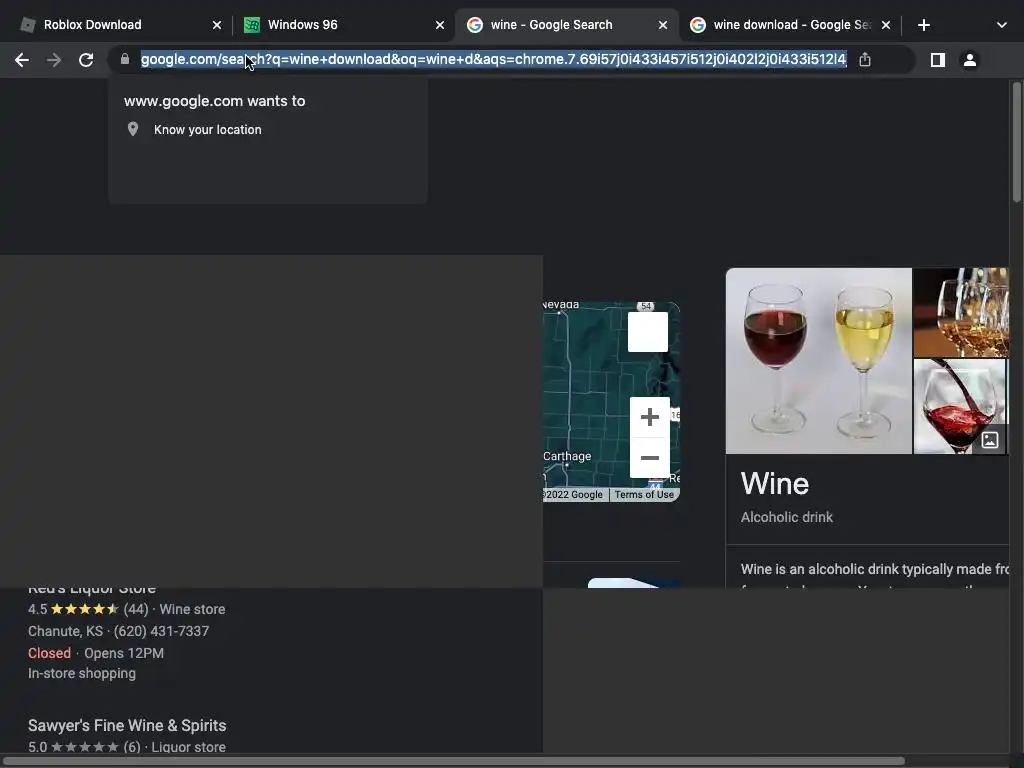1024x768 pixels.
Task: Zoom out on the map
Action: [x=649, y=458]
